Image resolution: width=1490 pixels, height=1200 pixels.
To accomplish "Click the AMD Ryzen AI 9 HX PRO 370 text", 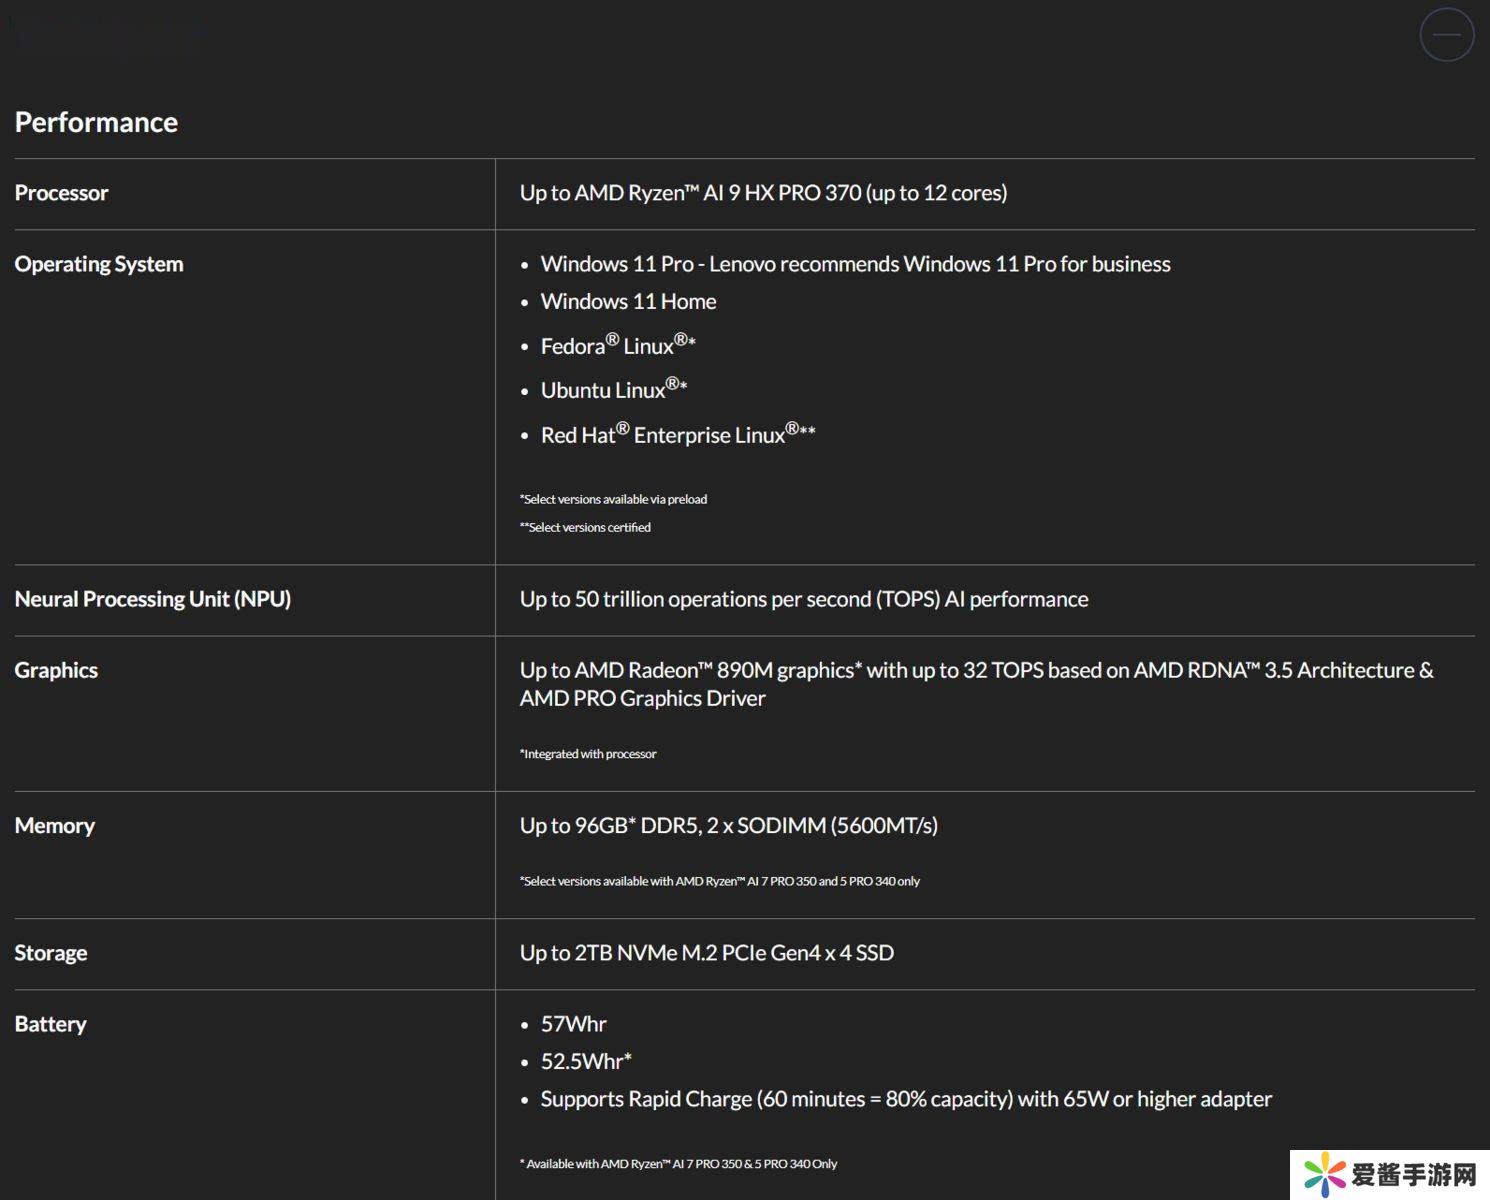I will (x=763, y=193).
